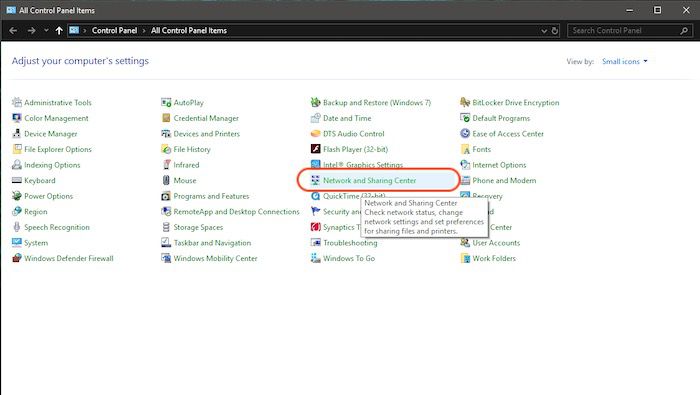Viewport: 700px width, 395px height.
Task: Open the Keyboard settings icon
Action: pyautogui.click(x=17, y=180)
